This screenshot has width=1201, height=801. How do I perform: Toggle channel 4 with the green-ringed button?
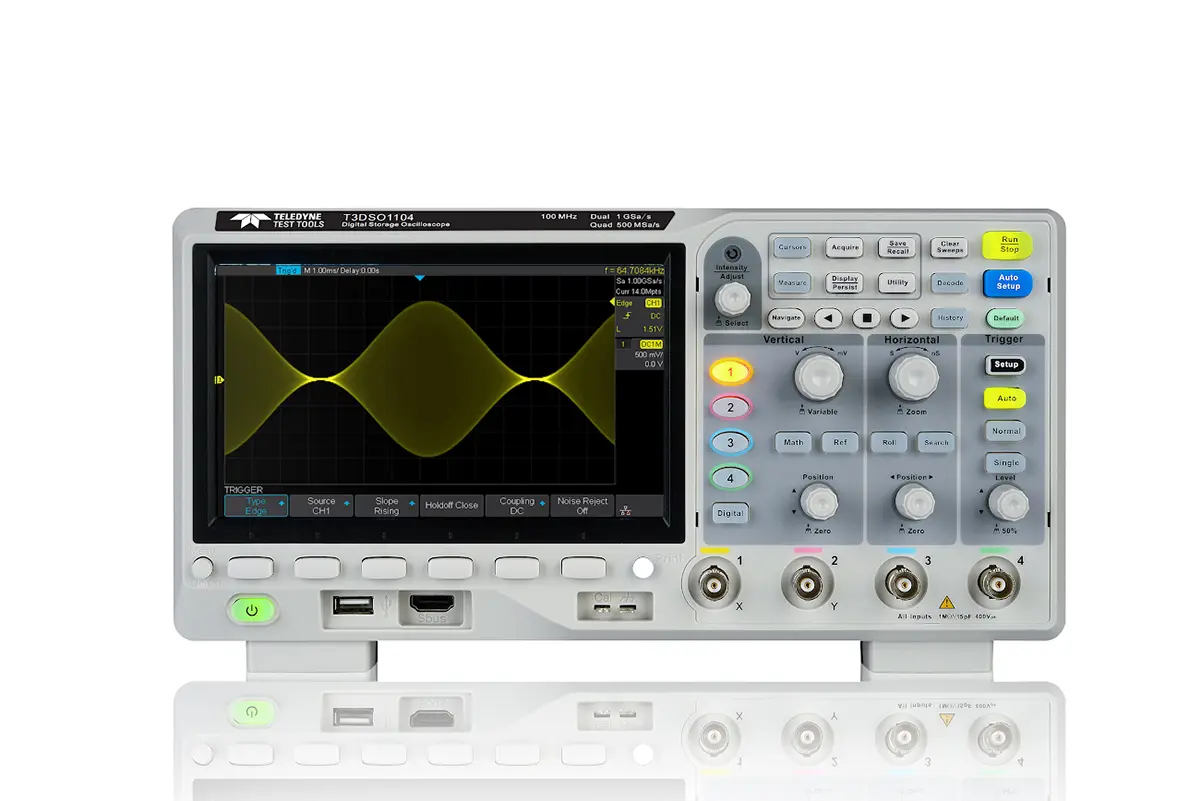coord(730,478)
